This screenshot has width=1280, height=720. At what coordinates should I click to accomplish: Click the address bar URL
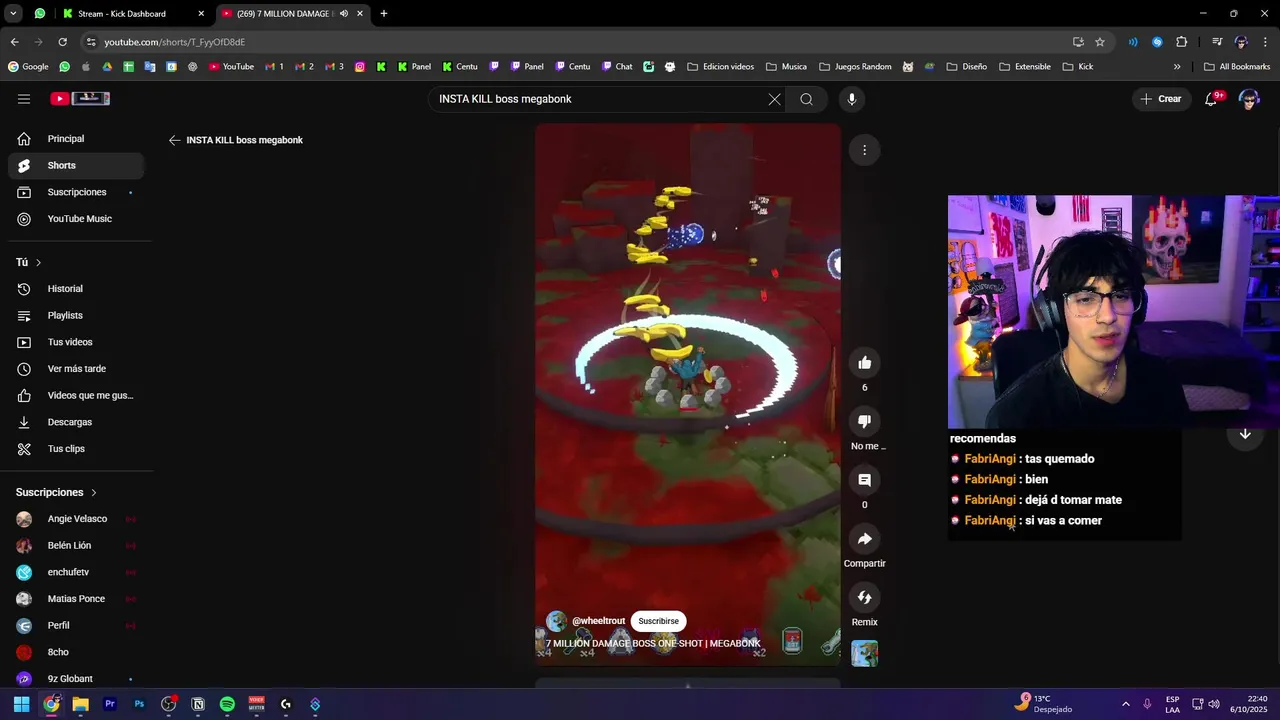click(175, 42)
